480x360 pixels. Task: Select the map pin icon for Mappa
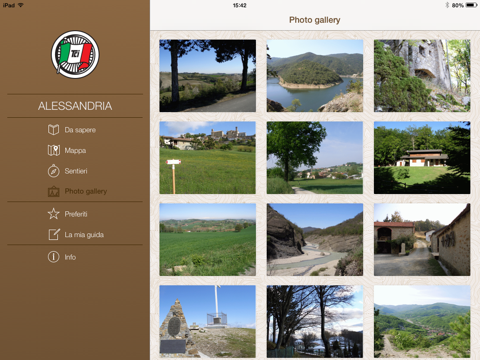53,150
